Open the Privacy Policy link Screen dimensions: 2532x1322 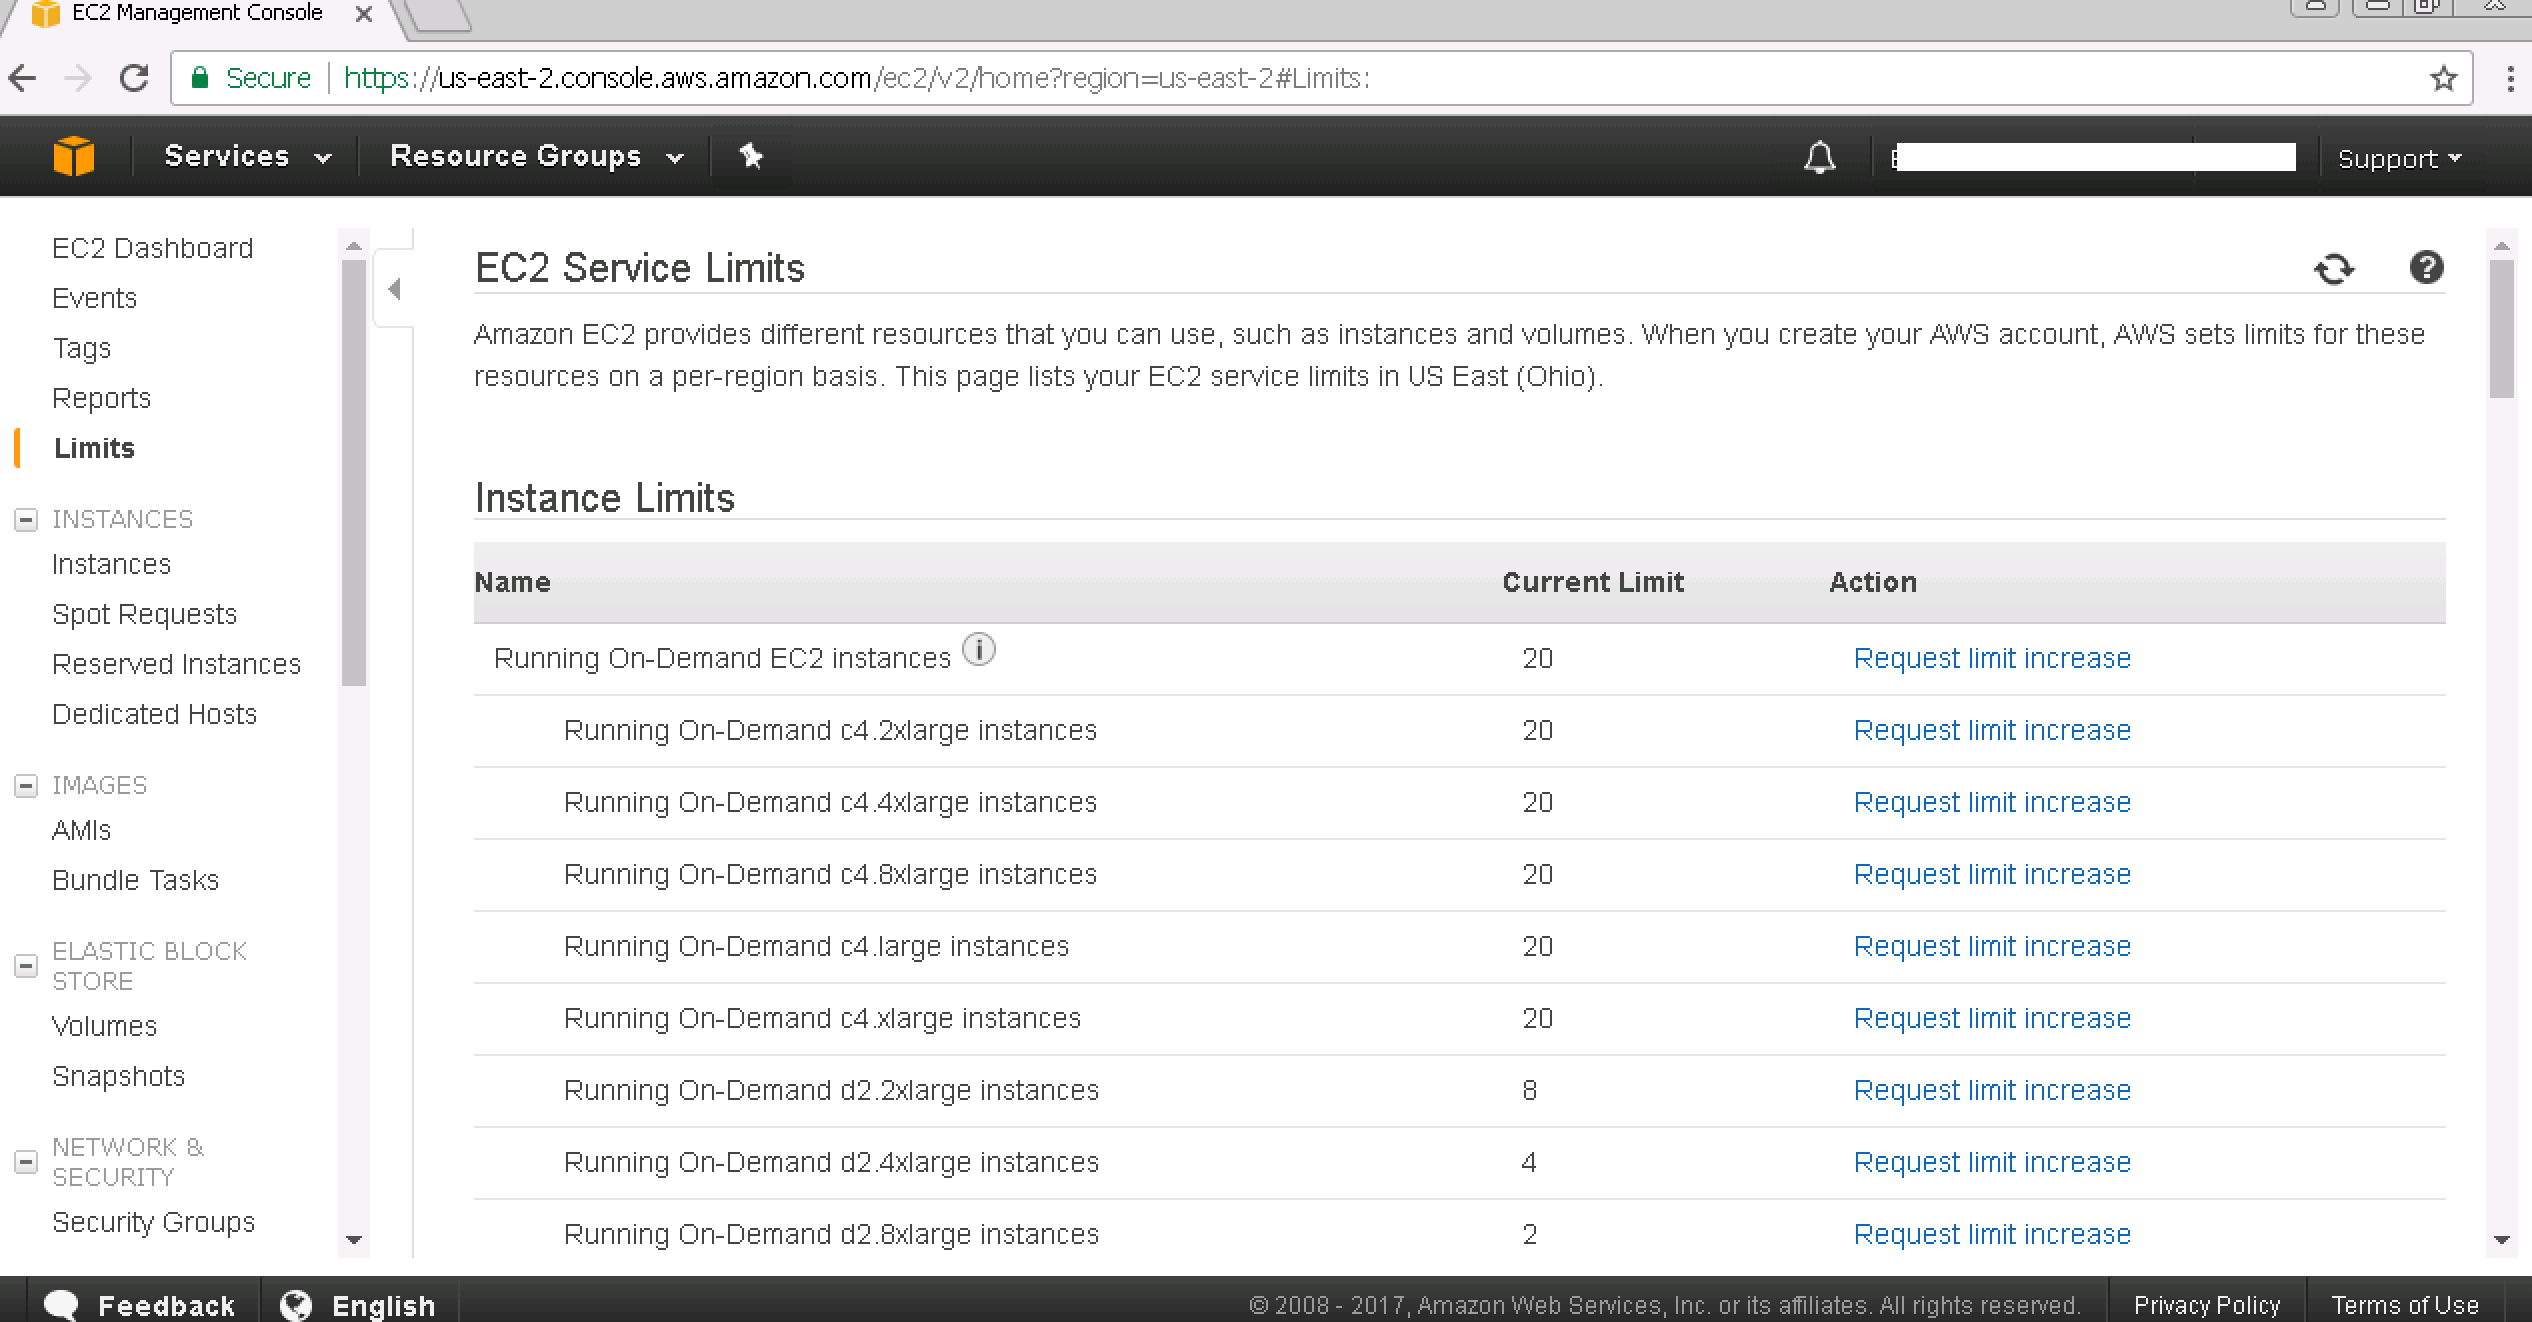2207,1305
